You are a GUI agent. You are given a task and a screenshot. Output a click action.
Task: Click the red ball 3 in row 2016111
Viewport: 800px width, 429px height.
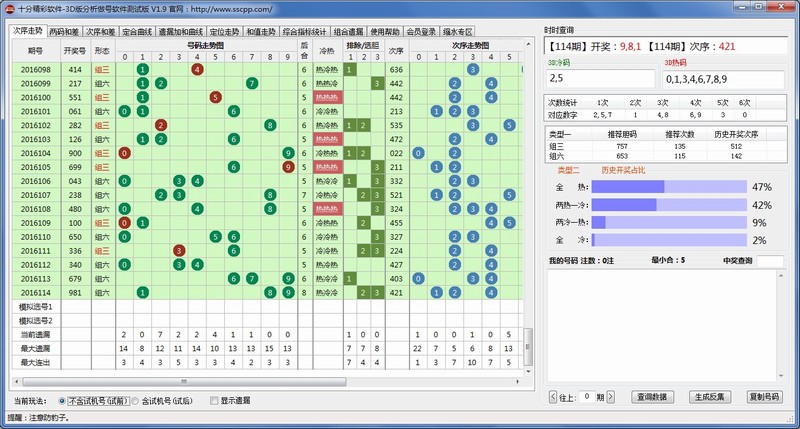pos(178,251)
